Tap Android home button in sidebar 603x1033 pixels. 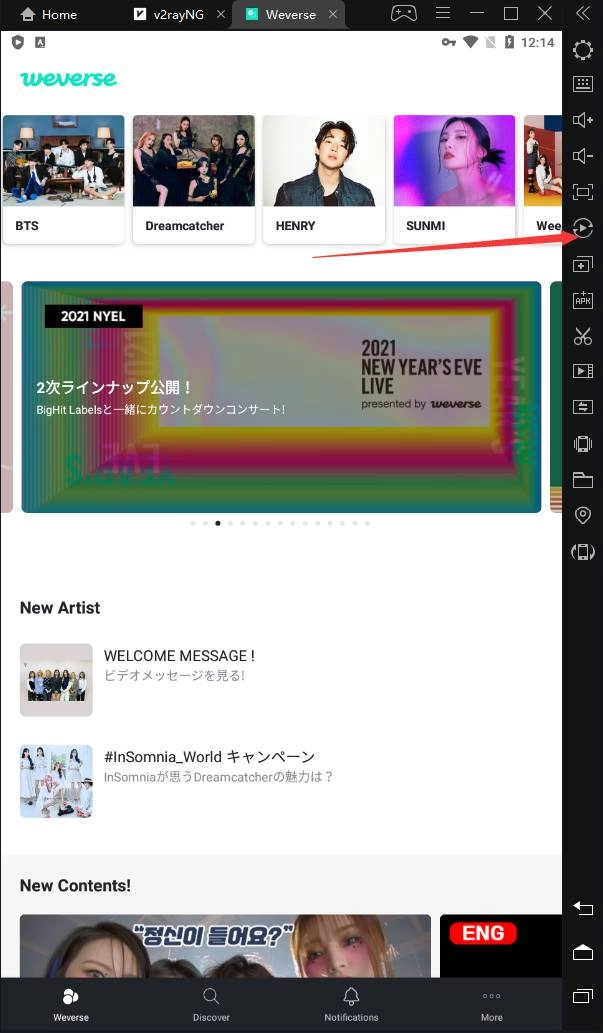pos(583,952)
